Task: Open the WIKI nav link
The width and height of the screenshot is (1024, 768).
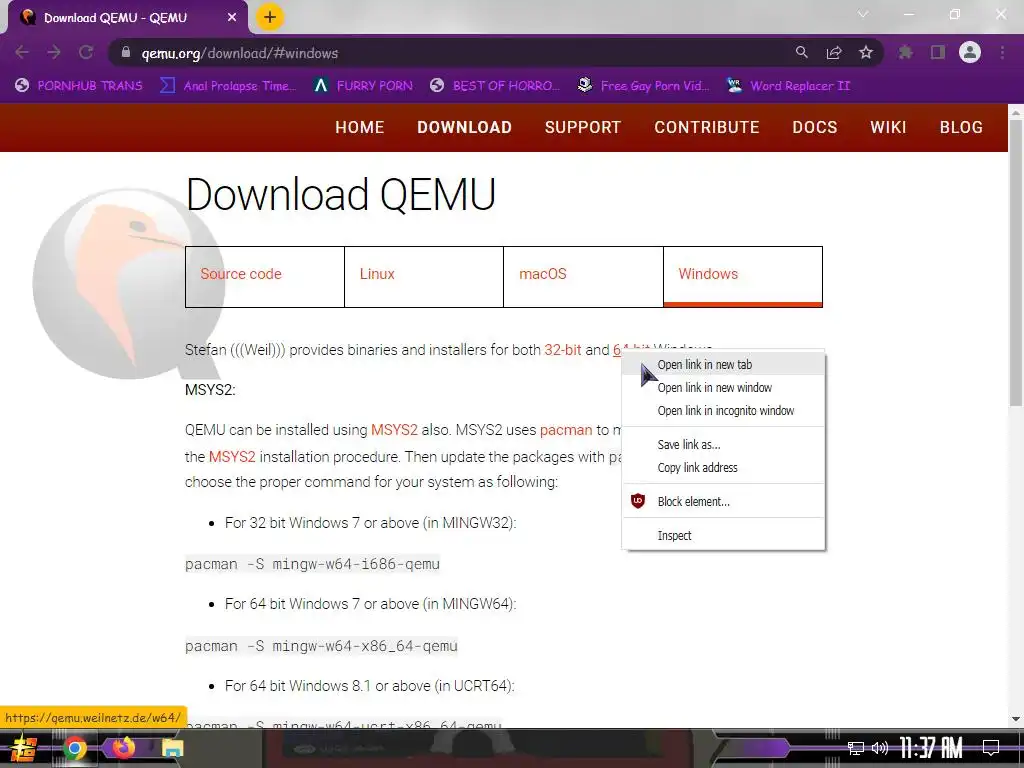Action: point(888,127)
